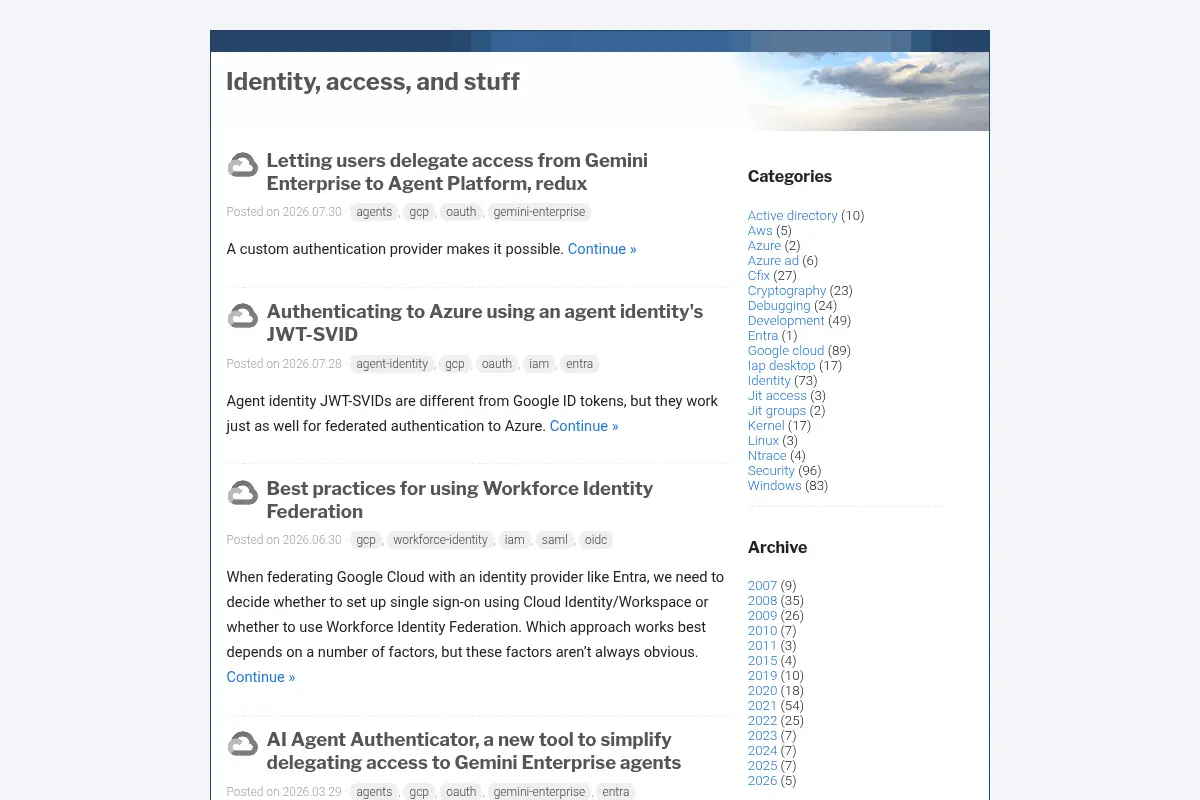Image resolution: width=1200 pixels, height=800 pixels.
Task: Open the 2010 archive
Action: (x=762, y=631)
